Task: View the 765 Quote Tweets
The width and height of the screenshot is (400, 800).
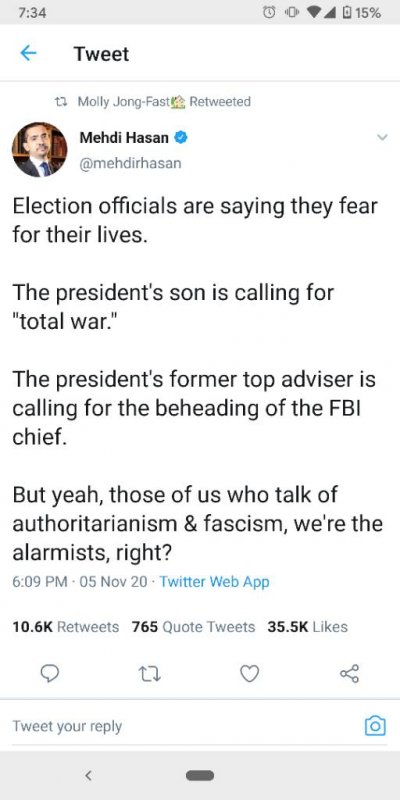Action: coord(193,626)
